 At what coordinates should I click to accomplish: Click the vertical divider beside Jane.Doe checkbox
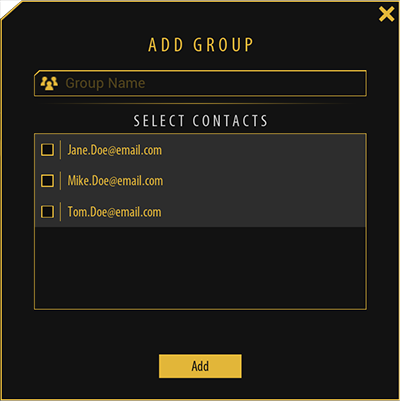60,150
